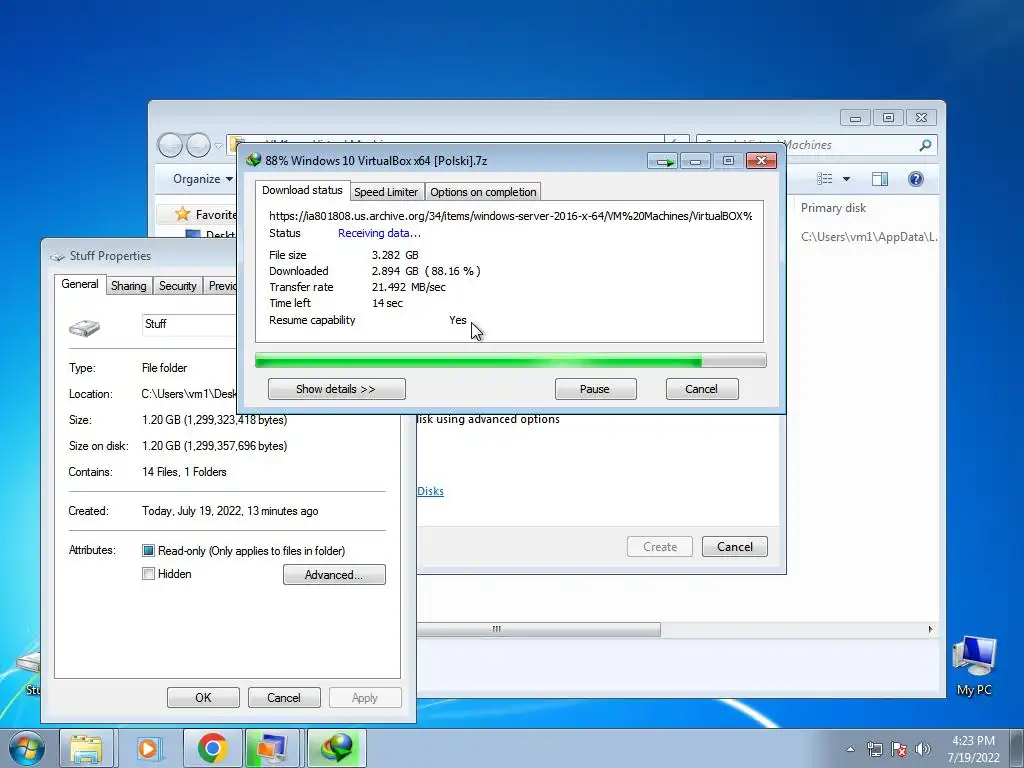Cancel the download in IDM
Screen dimensions: 1024x768
coord(702,389)
